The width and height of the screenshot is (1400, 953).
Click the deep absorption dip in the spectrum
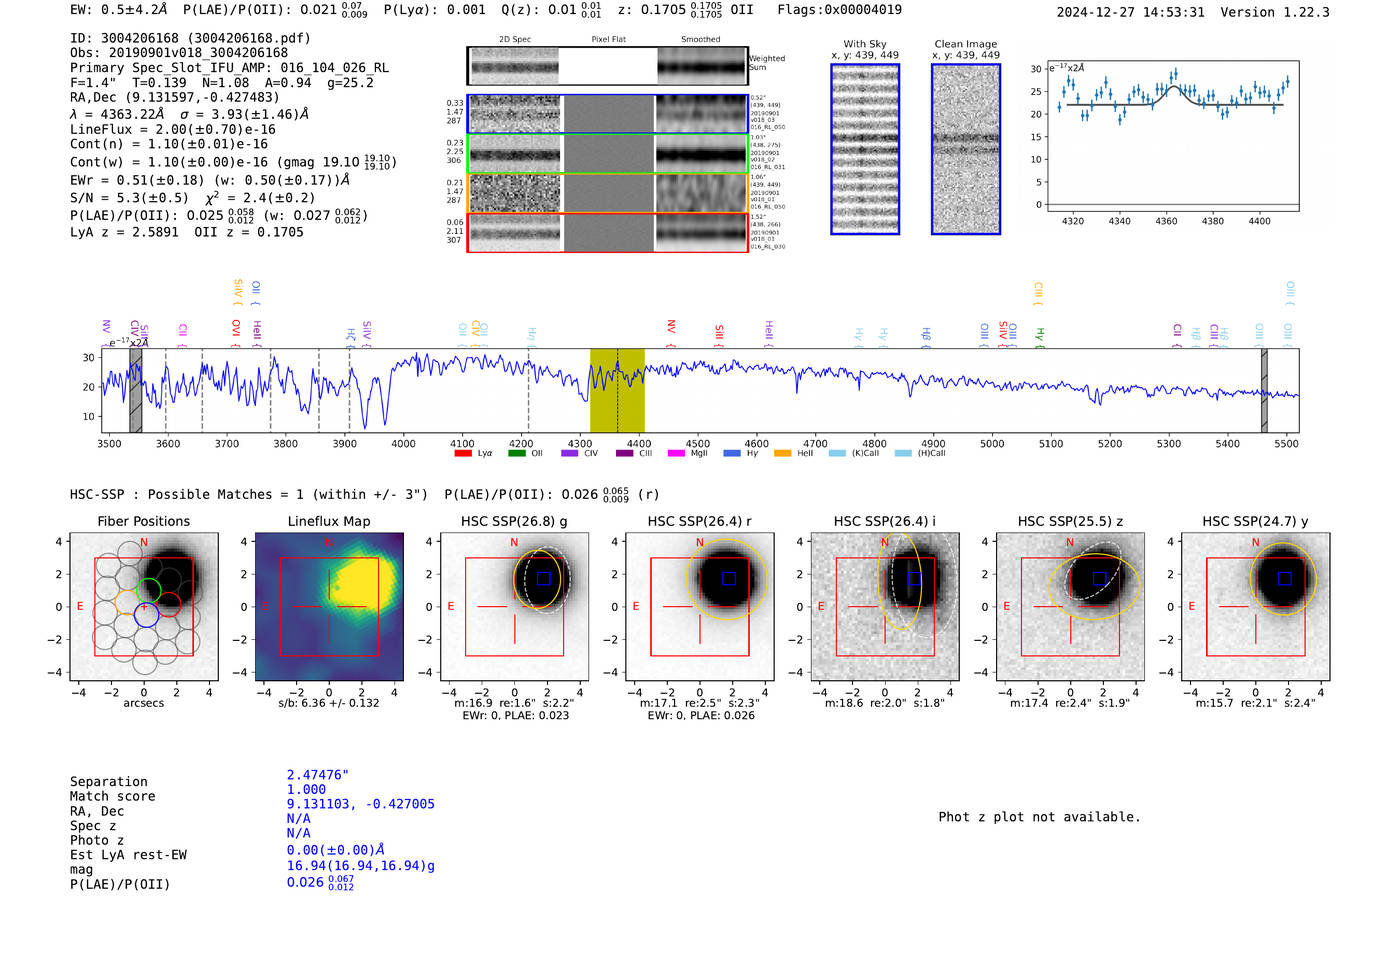(366, 410)
